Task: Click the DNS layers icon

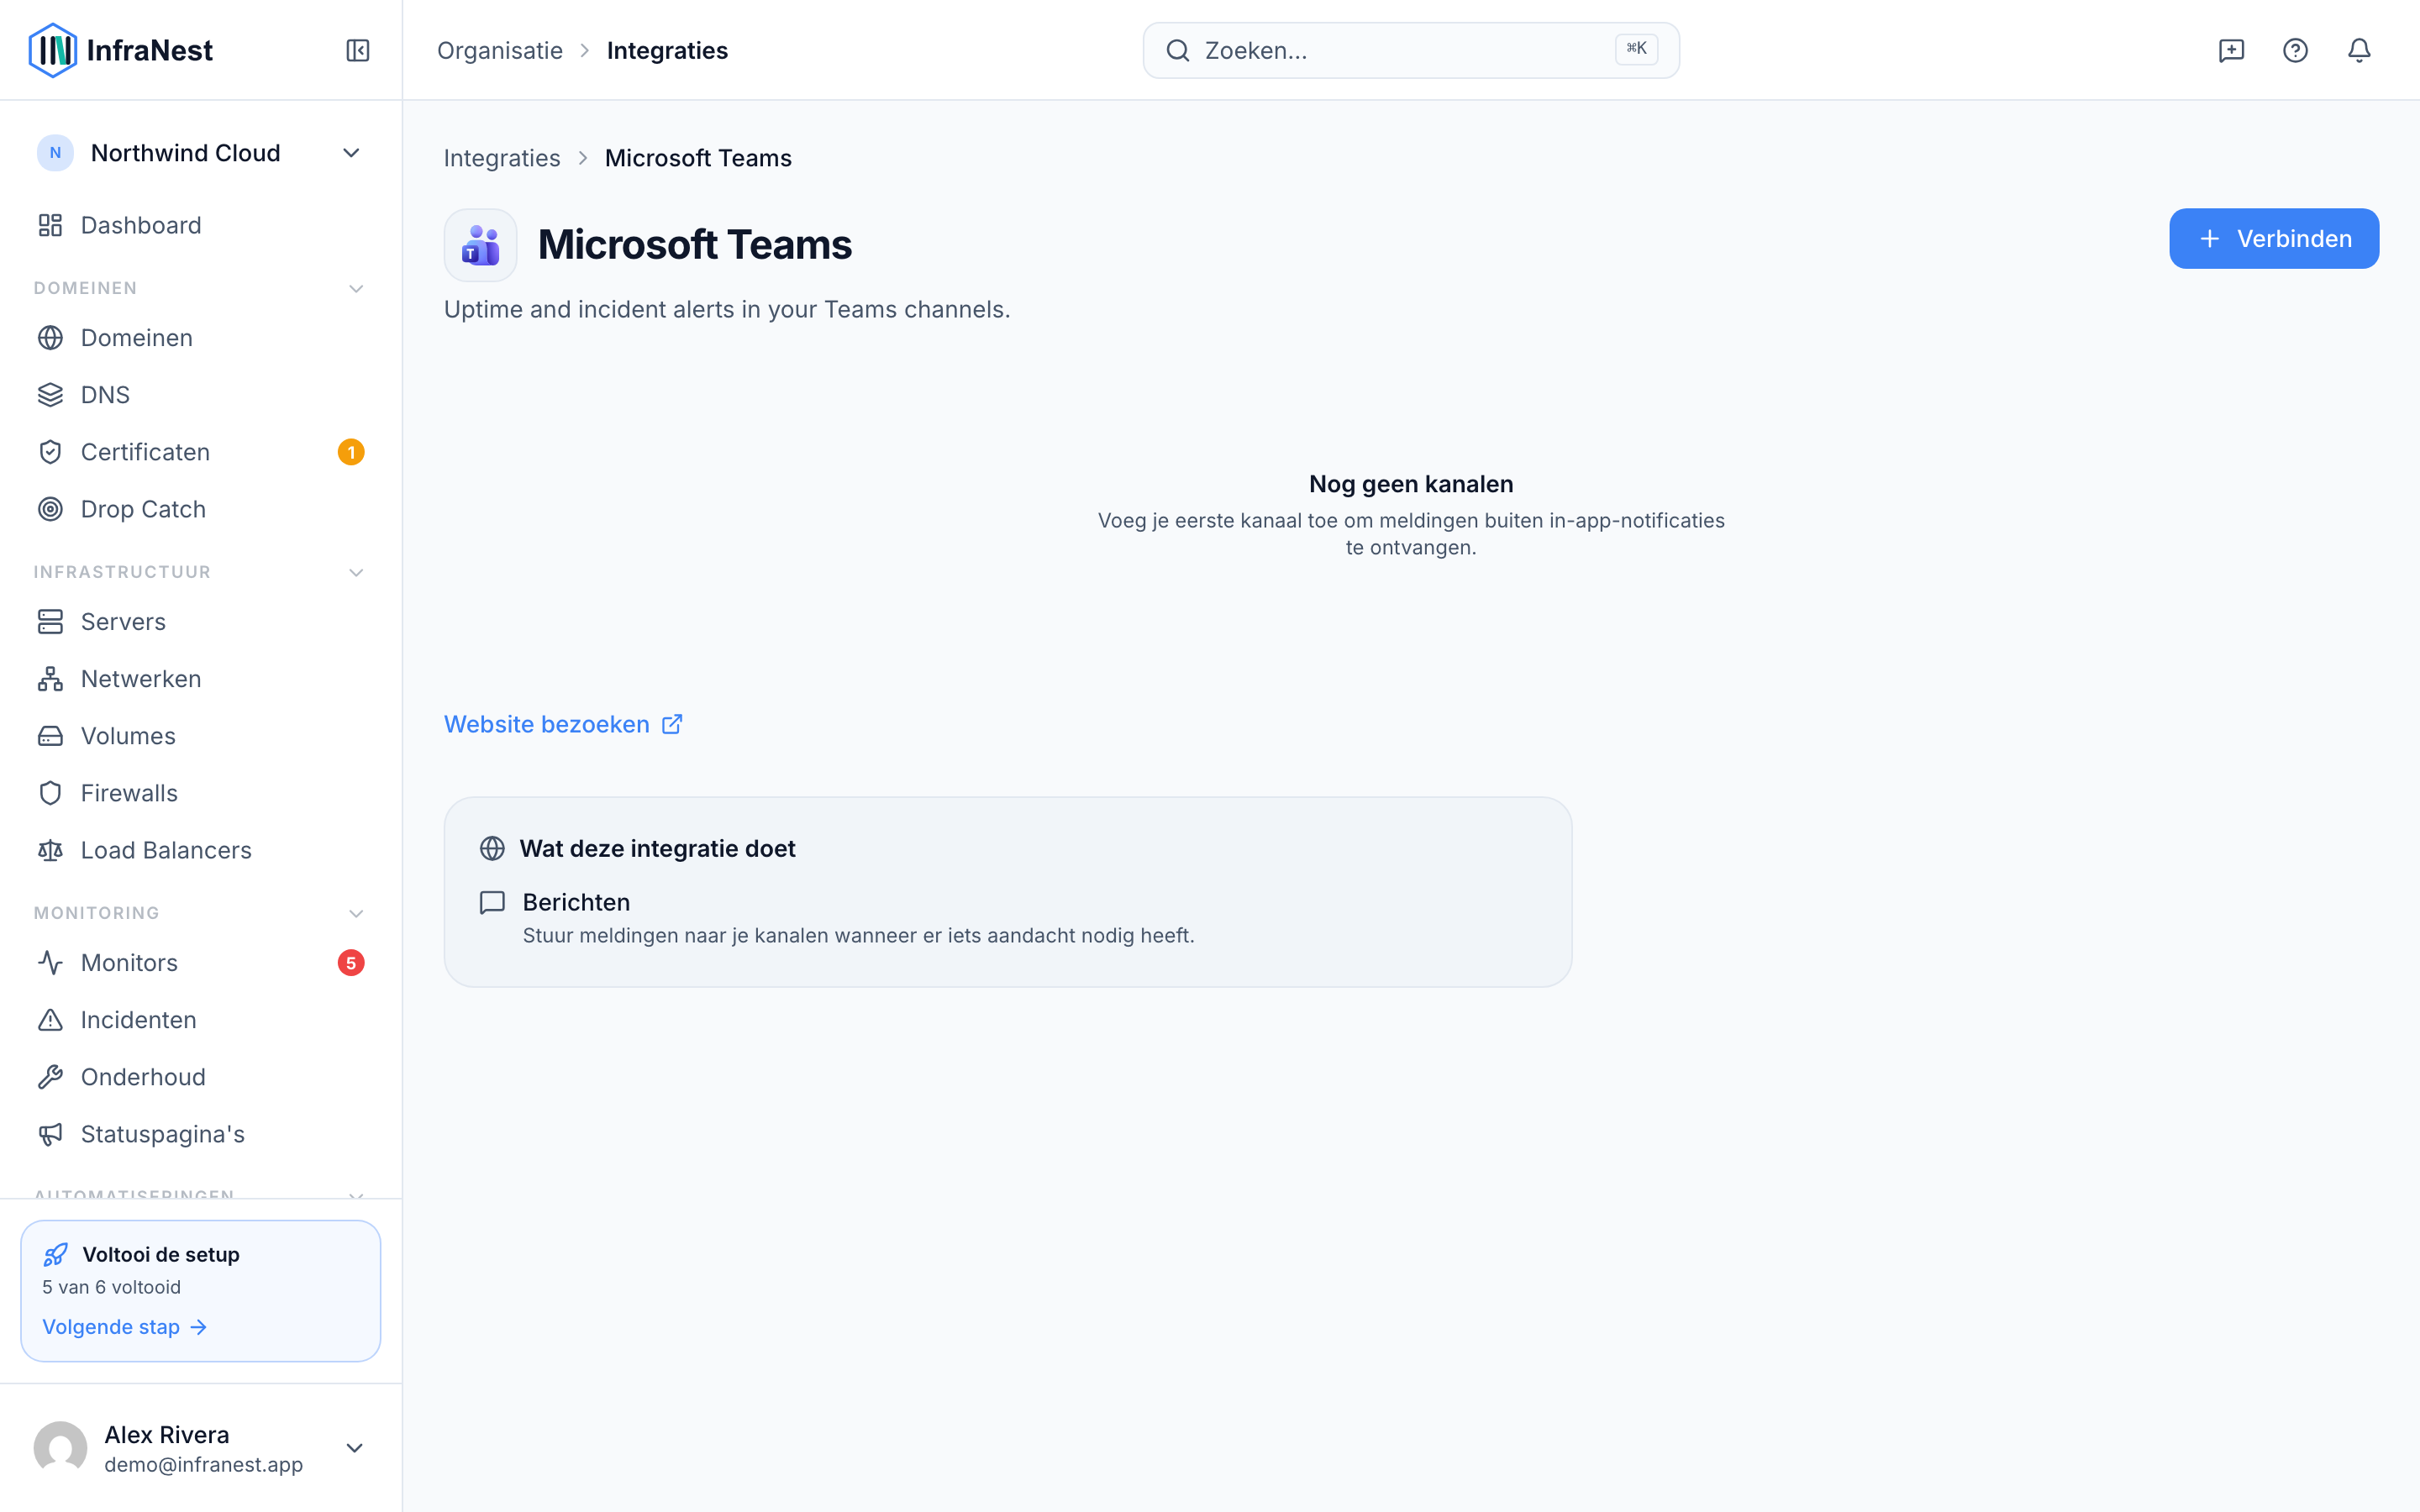Action: point(50,395)
